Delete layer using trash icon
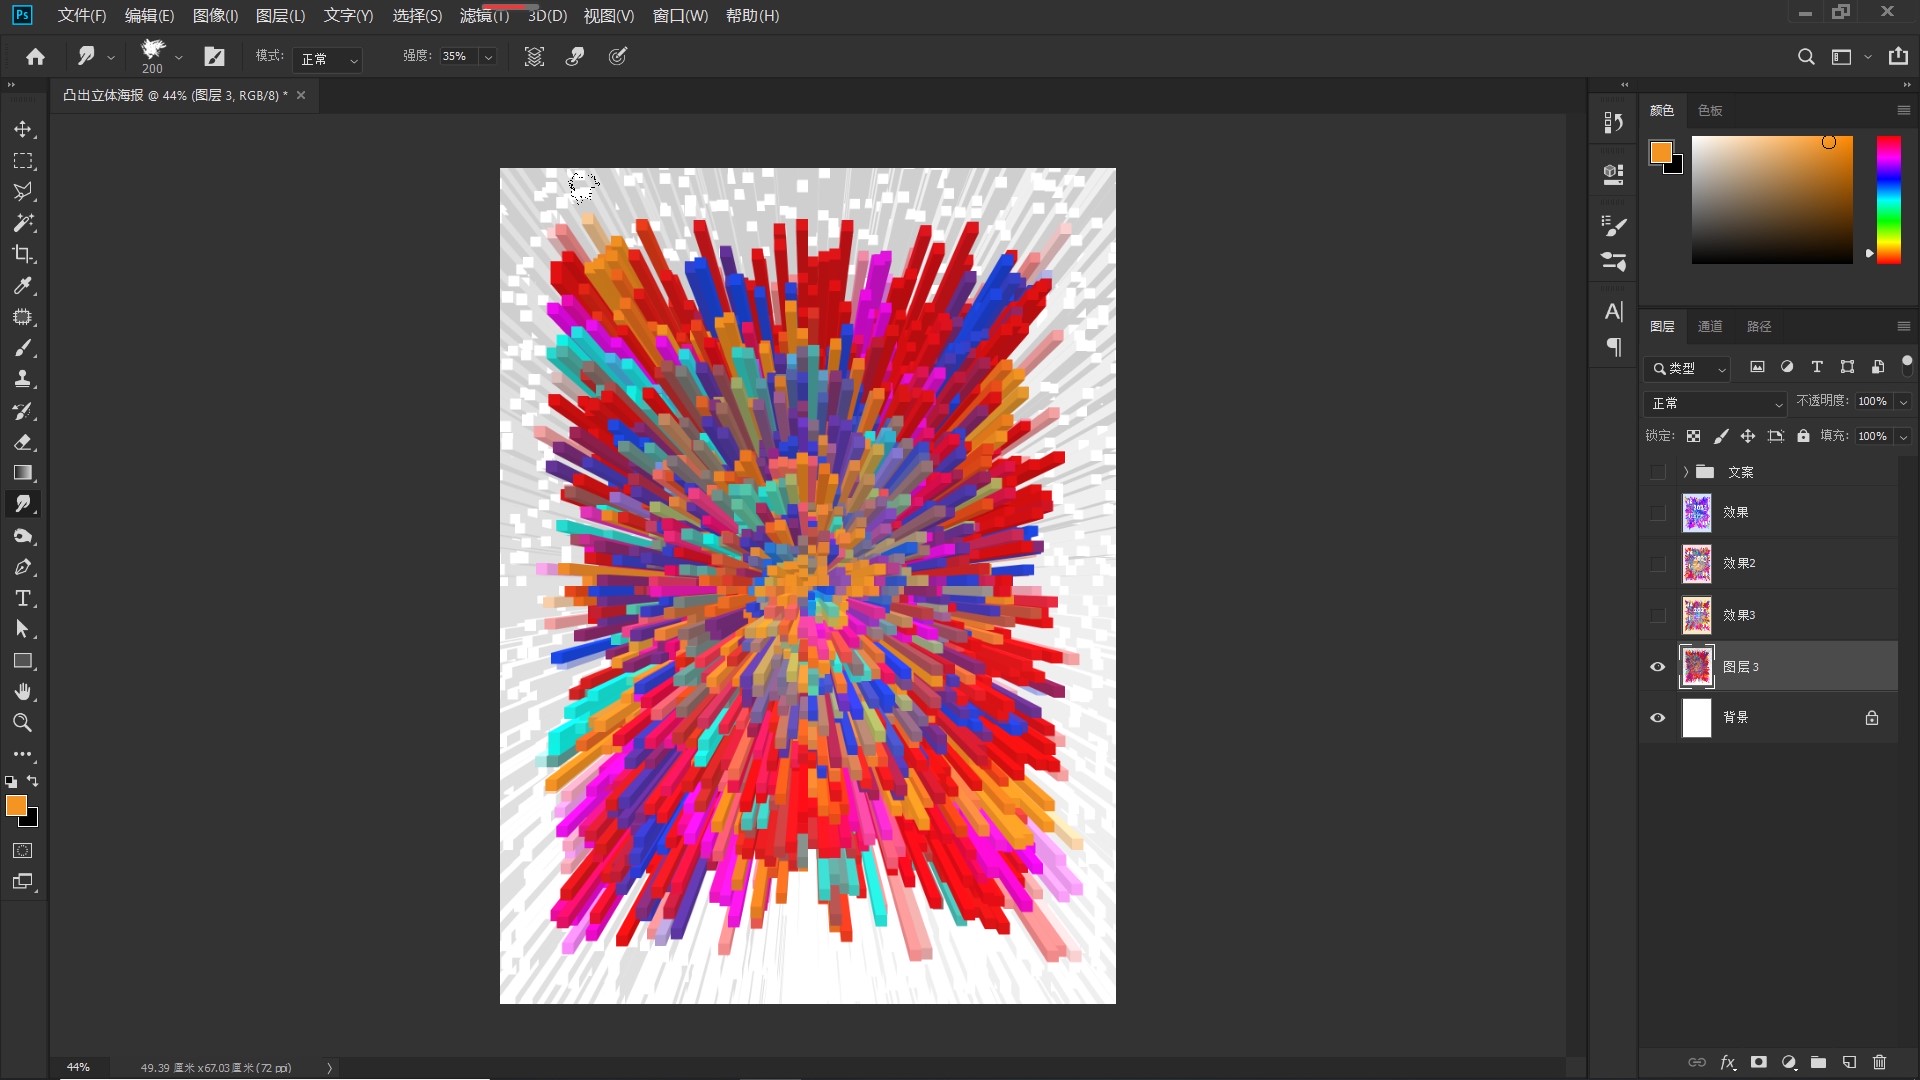Image resolution: width=1920 pixels, height=1080 pixels. [x=1879, y=1062]
